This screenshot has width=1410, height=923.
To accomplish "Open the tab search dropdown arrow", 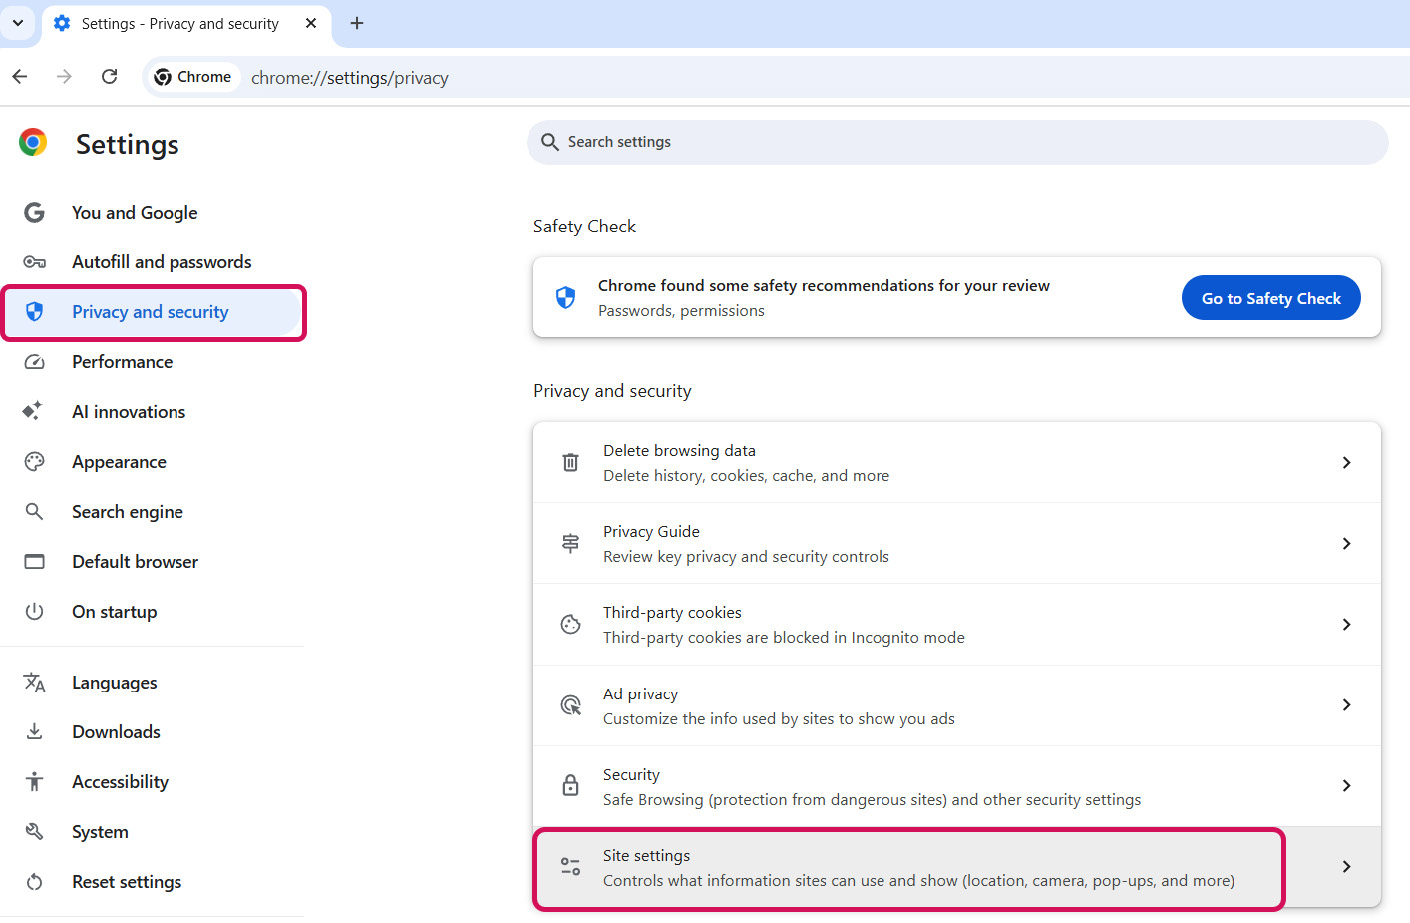I will [x=18, y=23].
